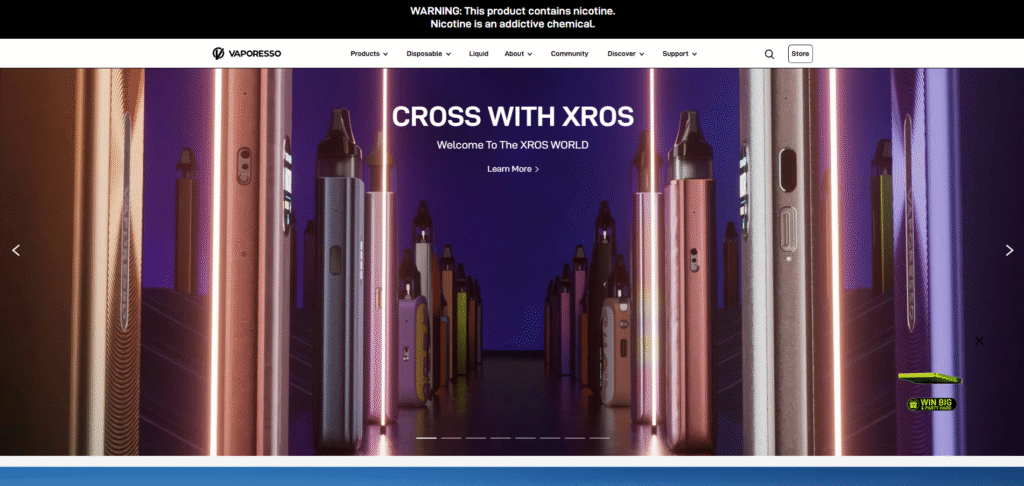1024x486 pixels.
Task: Select the first carousel slide indicator
Action: coord(426,438)
